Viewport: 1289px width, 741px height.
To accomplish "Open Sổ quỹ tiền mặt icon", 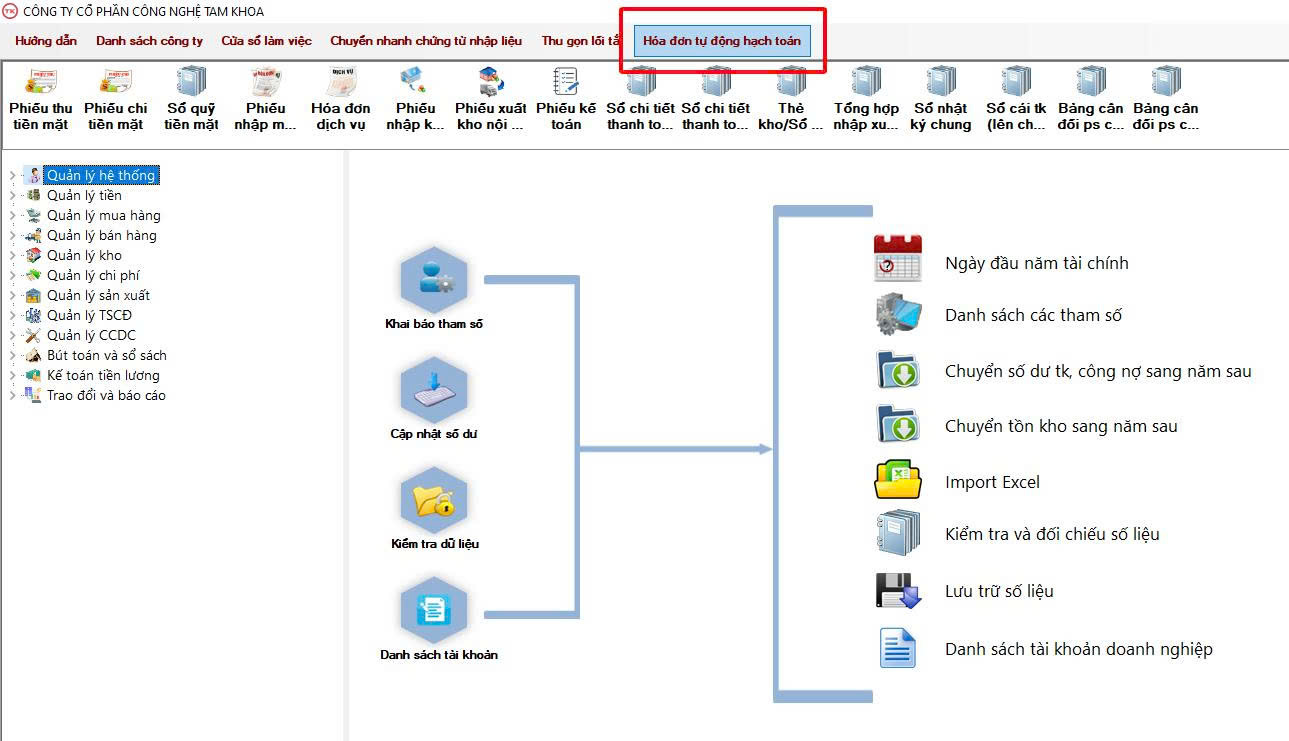I will click(191, 82).
